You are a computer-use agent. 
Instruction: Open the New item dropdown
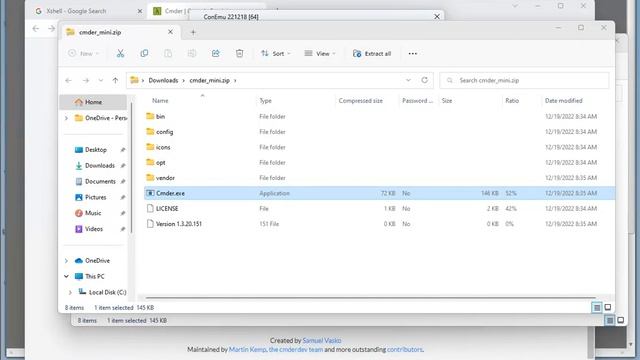83,53
